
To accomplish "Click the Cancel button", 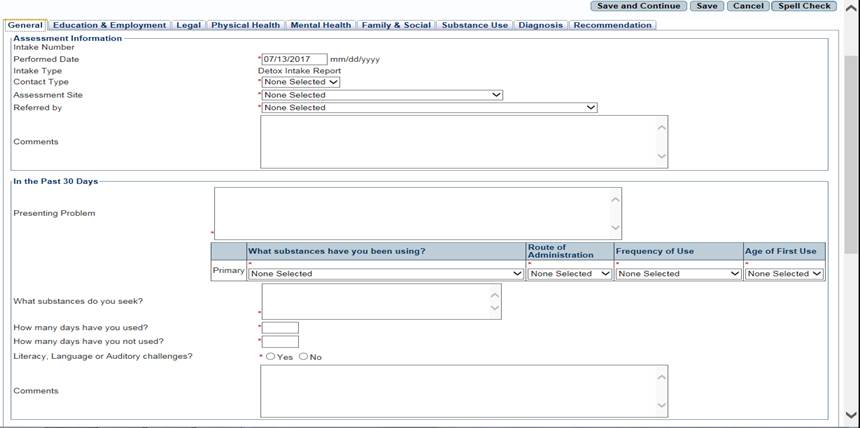I will tap(746, 6).
